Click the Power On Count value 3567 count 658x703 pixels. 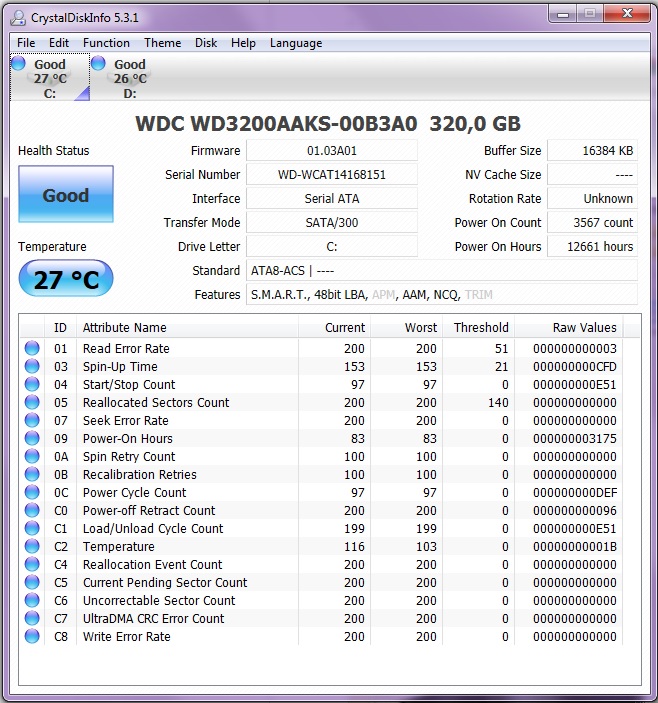592,222
